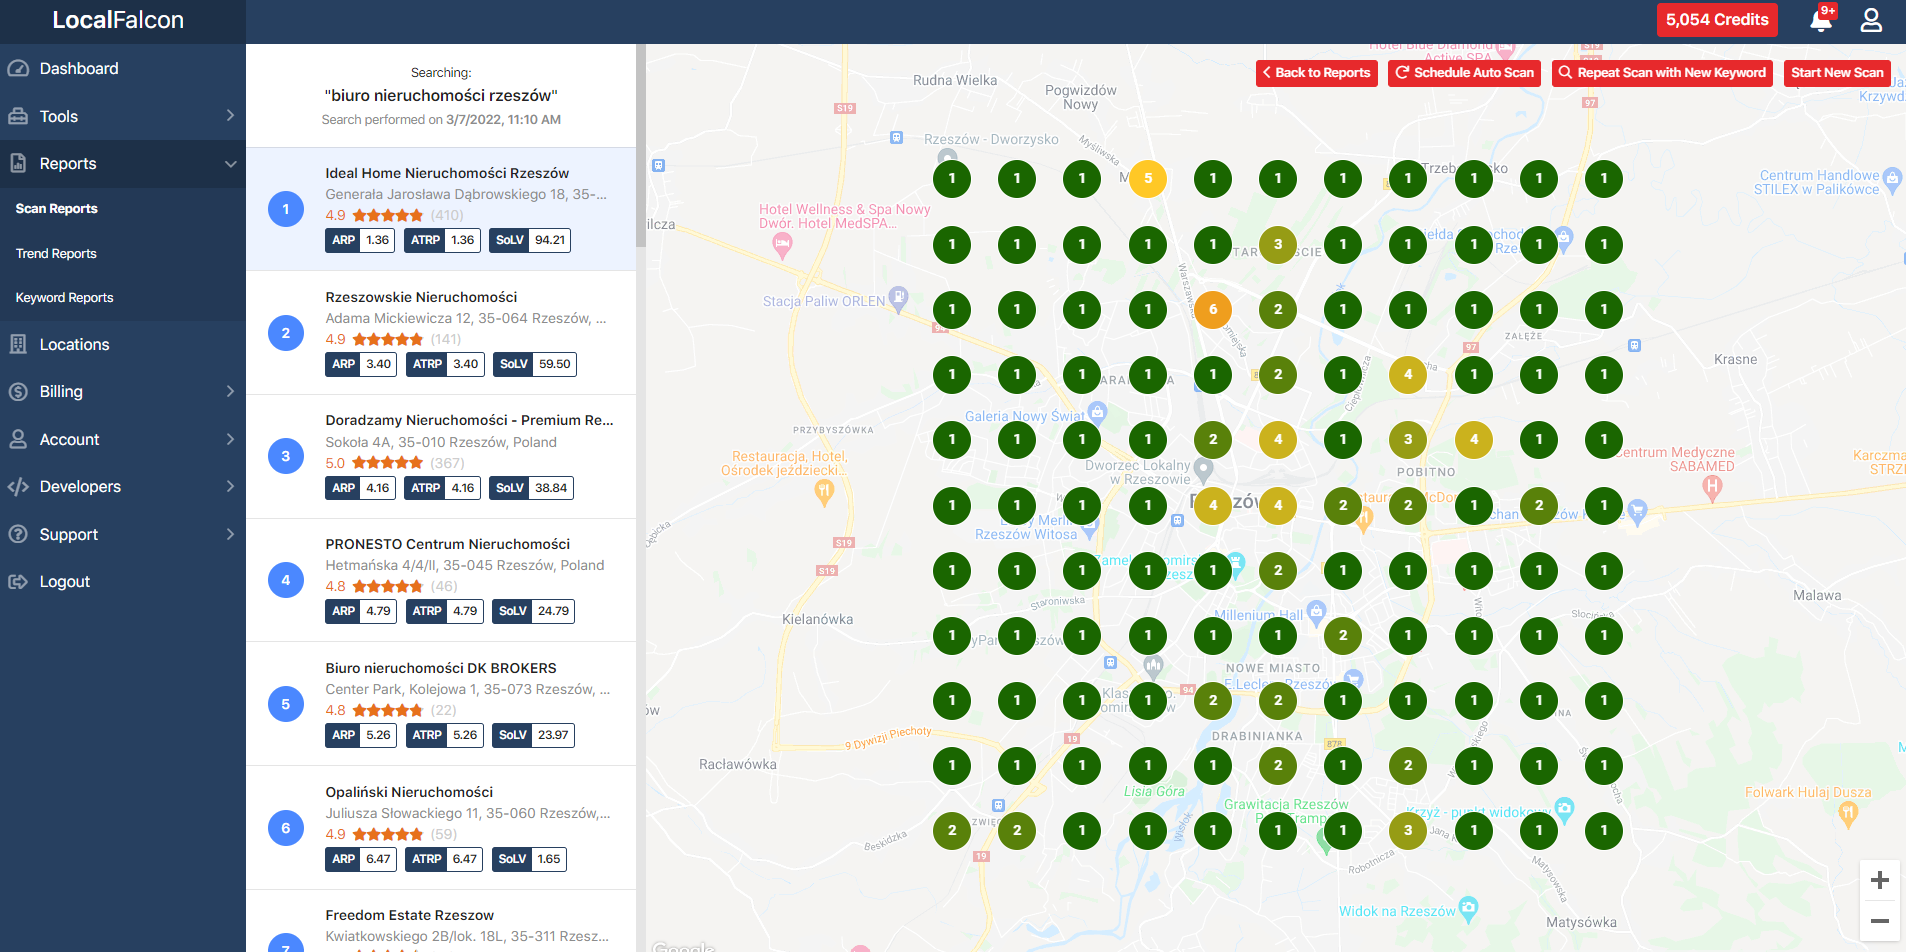Zoom out on the map
Image resolution: width=1906 pixels, height=952 pixels.
click(x=1879, y=921)
